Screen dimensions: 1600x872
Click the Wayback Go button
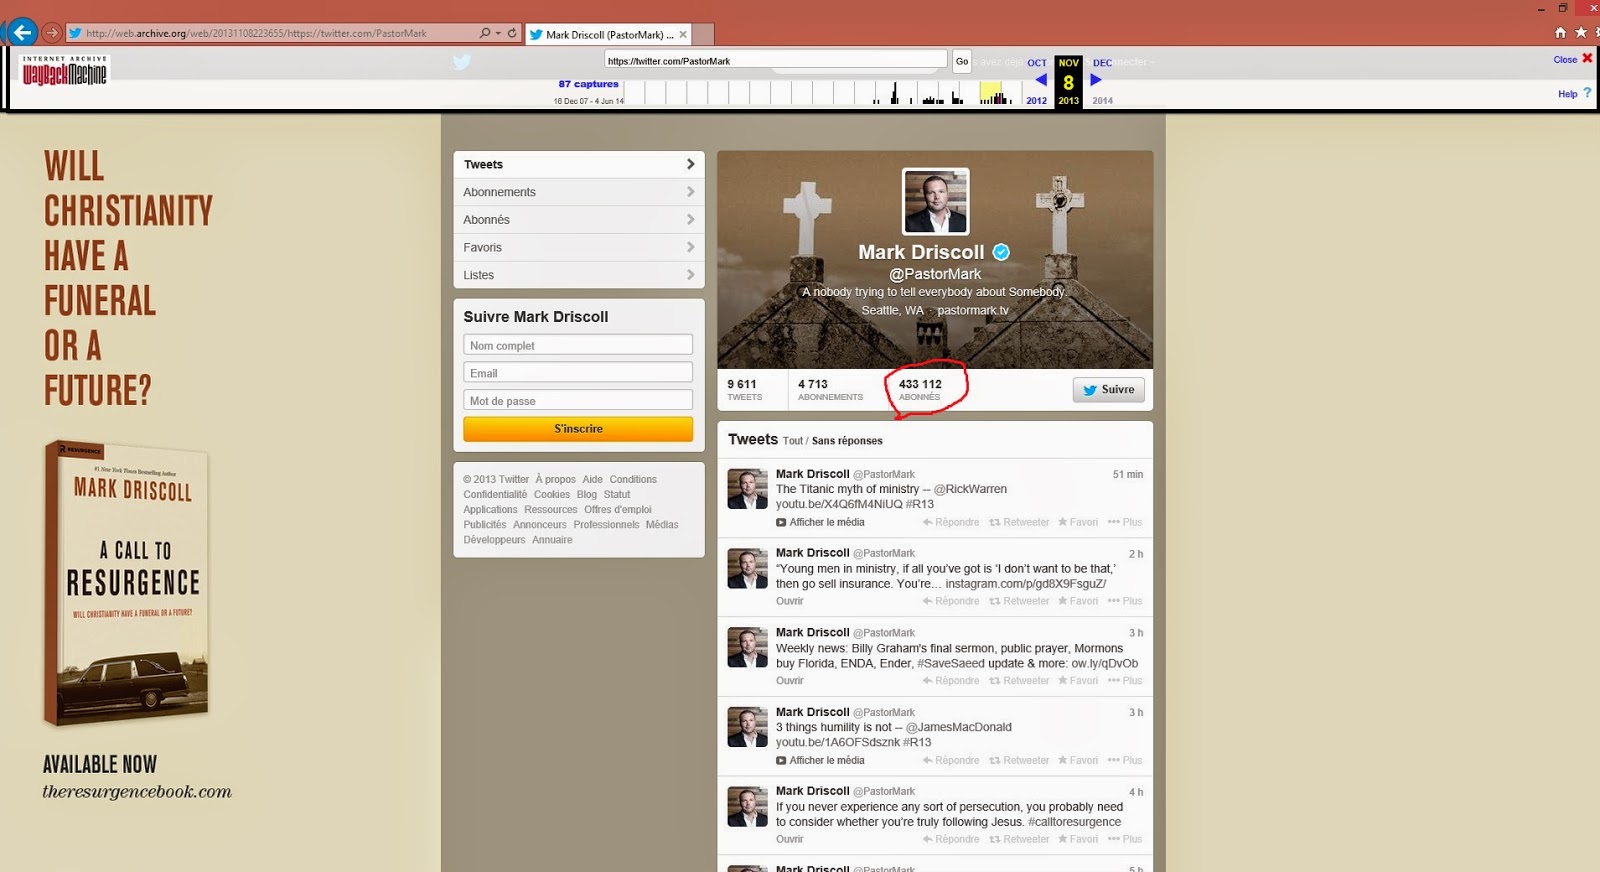coord(962,61)
